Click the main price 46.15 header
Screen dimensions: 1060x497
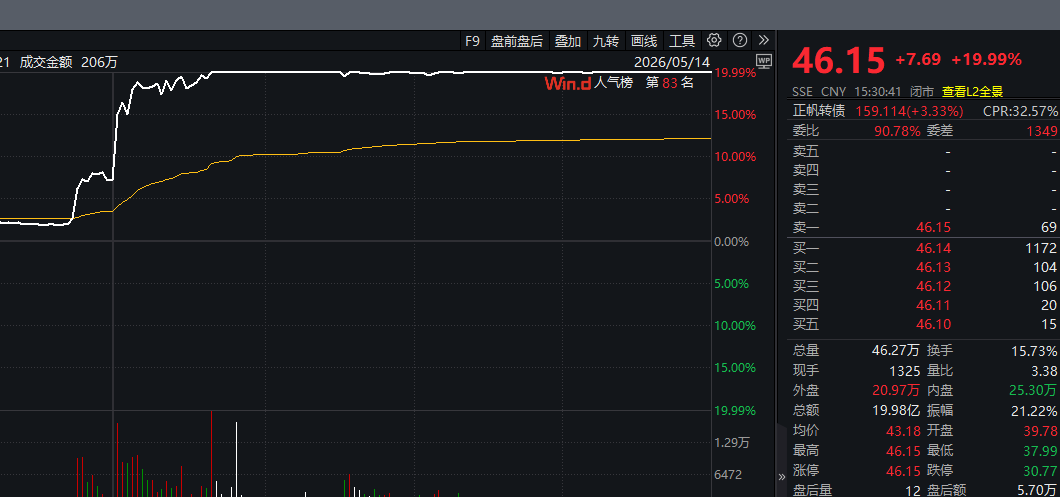click(x=838, y=61)
